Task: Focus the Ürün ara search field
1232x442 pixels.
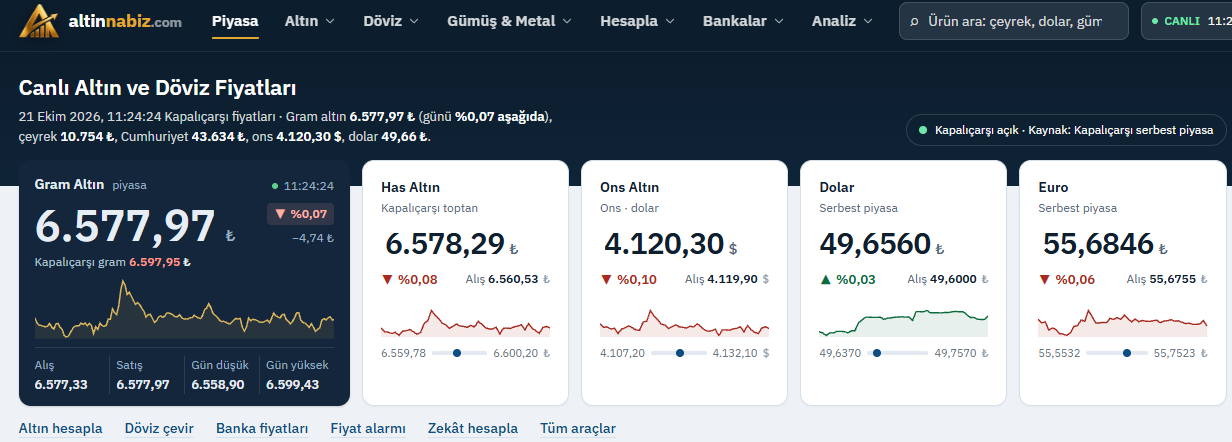Action: [x=1014, y=21]
